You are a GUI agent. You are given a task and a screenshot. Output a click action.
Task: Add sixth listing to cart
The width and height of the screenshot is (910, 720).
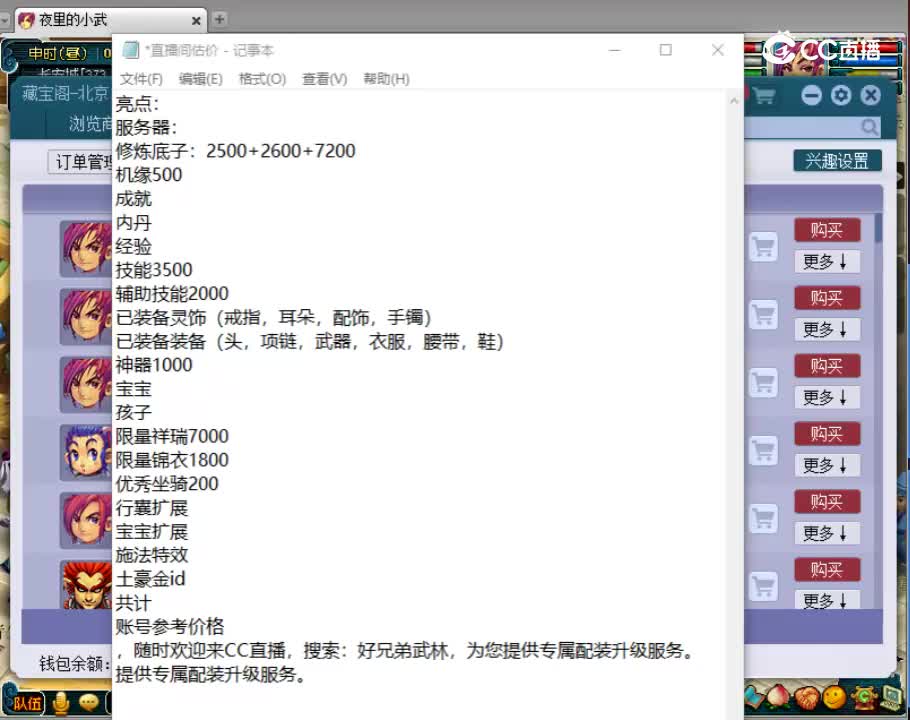(763, 587)
